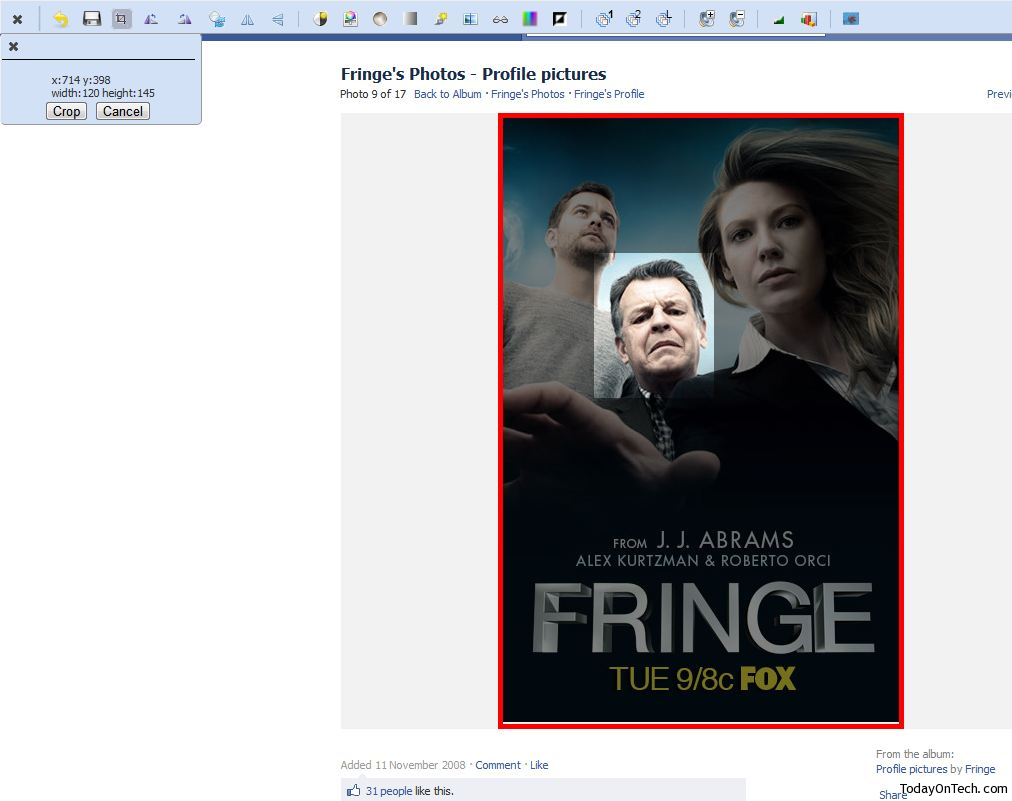Click the brightness and contrast icon

tap(320, 19)
